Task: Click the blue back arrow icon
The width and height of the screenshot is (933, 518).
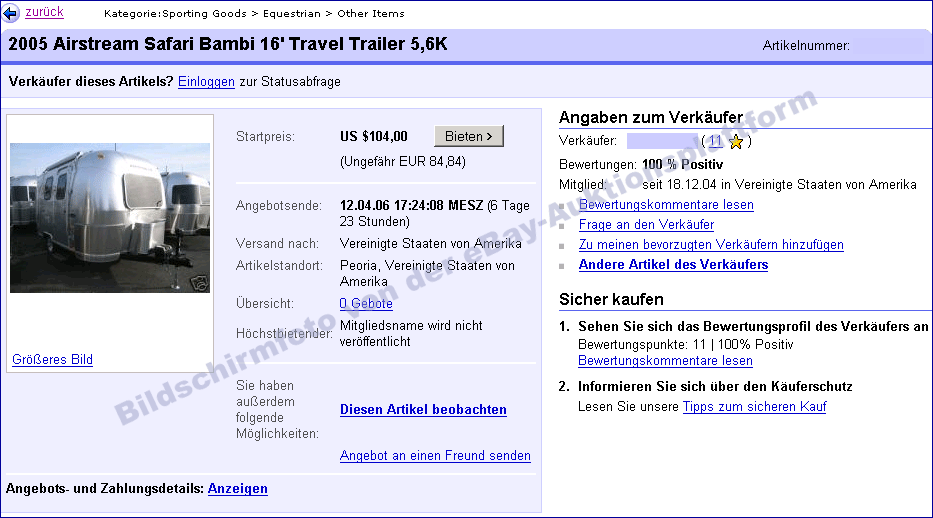Action: click(x=10, y=13)
